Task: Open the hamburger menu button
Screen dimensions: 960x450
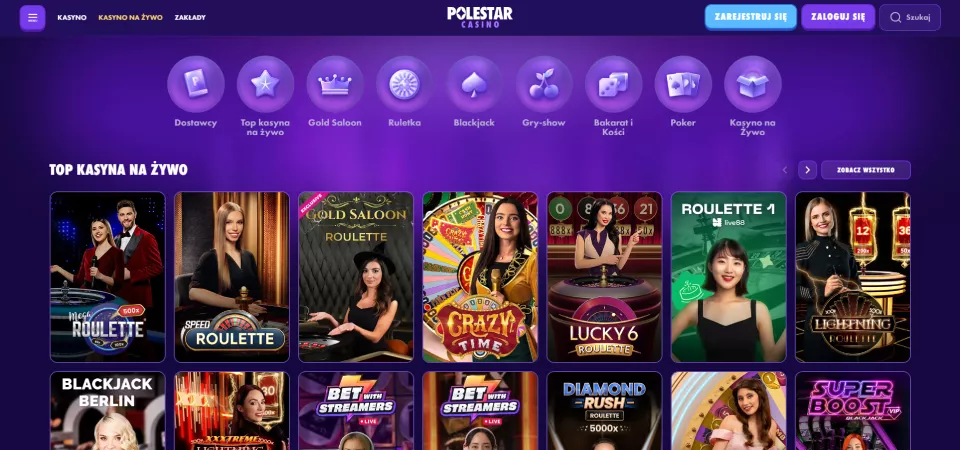Action: pos(32,18)
